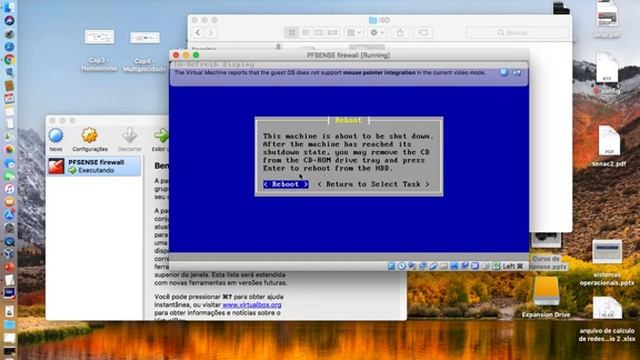Click the hard disk activity status icon

391,266
